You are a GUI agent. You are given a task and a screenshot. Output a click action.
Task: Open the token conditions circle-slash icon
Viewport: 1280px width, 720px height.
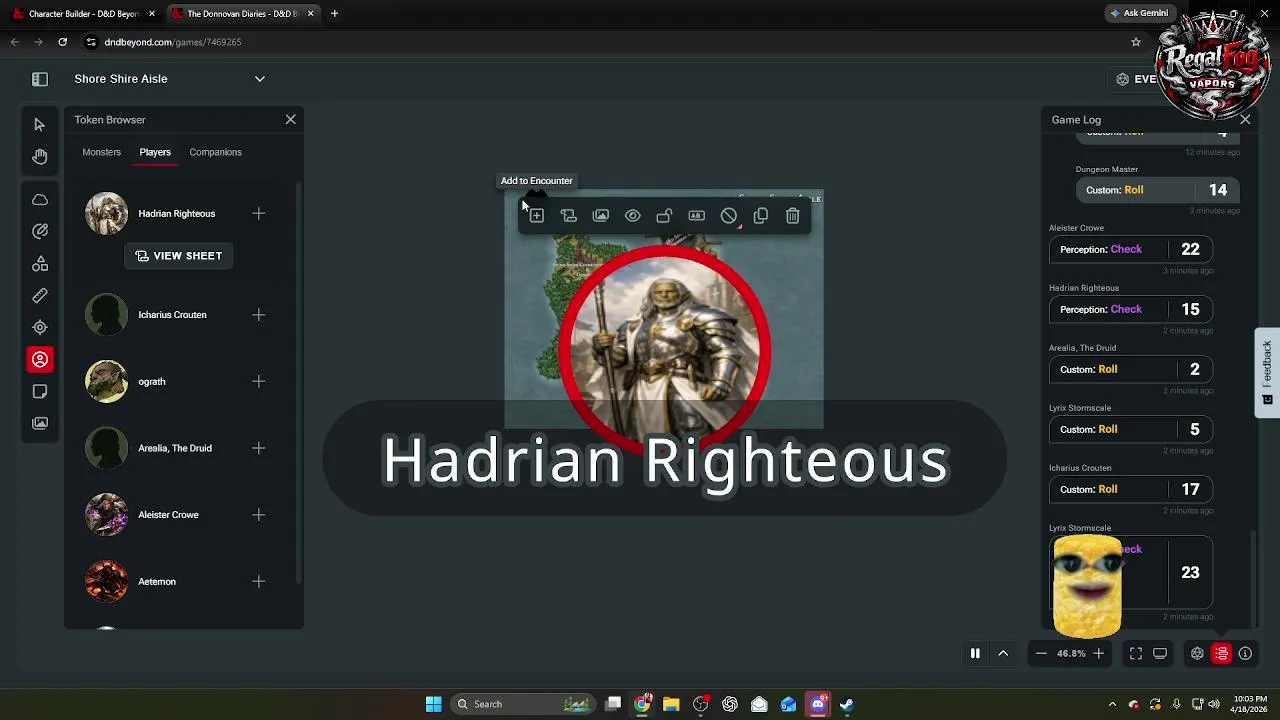pyautogui.click(x=729, y=216)
